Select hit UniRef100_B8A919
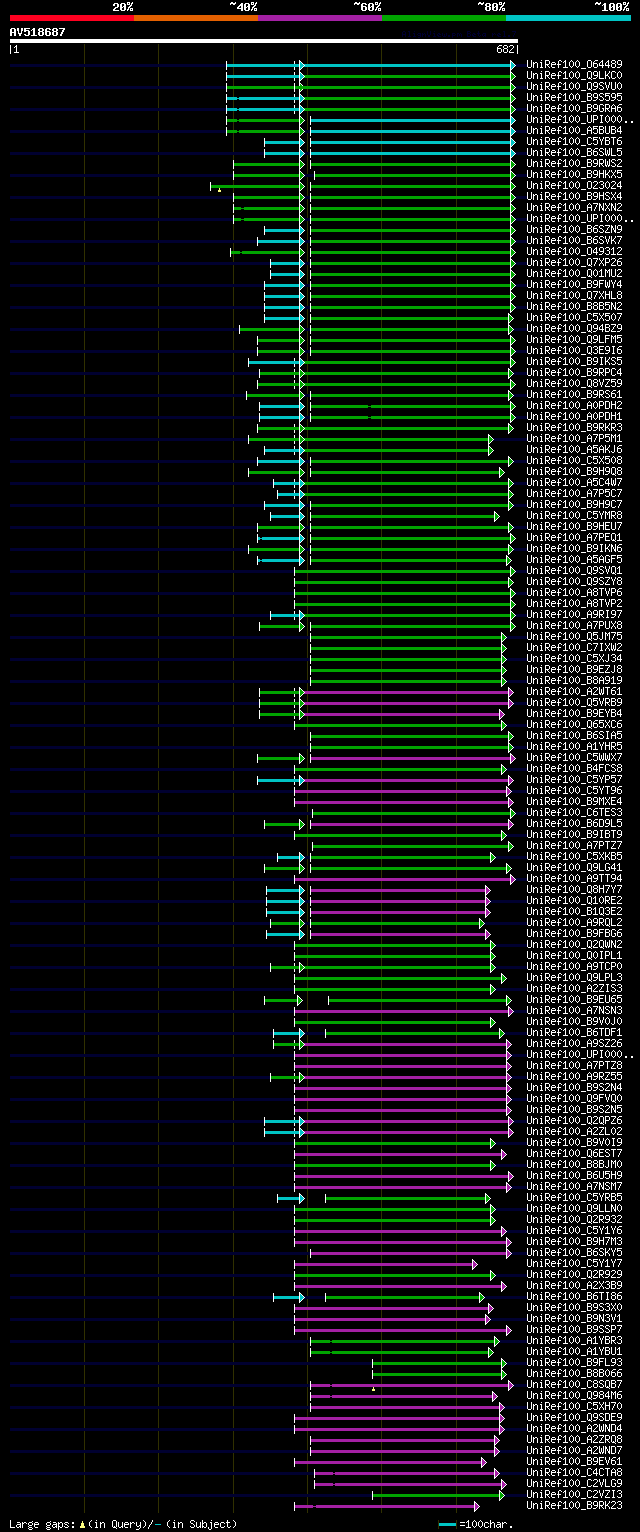Screen dimensions: 640x1532 (574, 680)
